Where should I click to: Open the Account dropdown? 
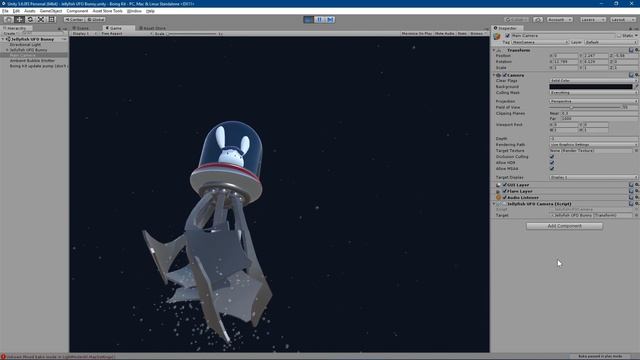tap(559, 19)
